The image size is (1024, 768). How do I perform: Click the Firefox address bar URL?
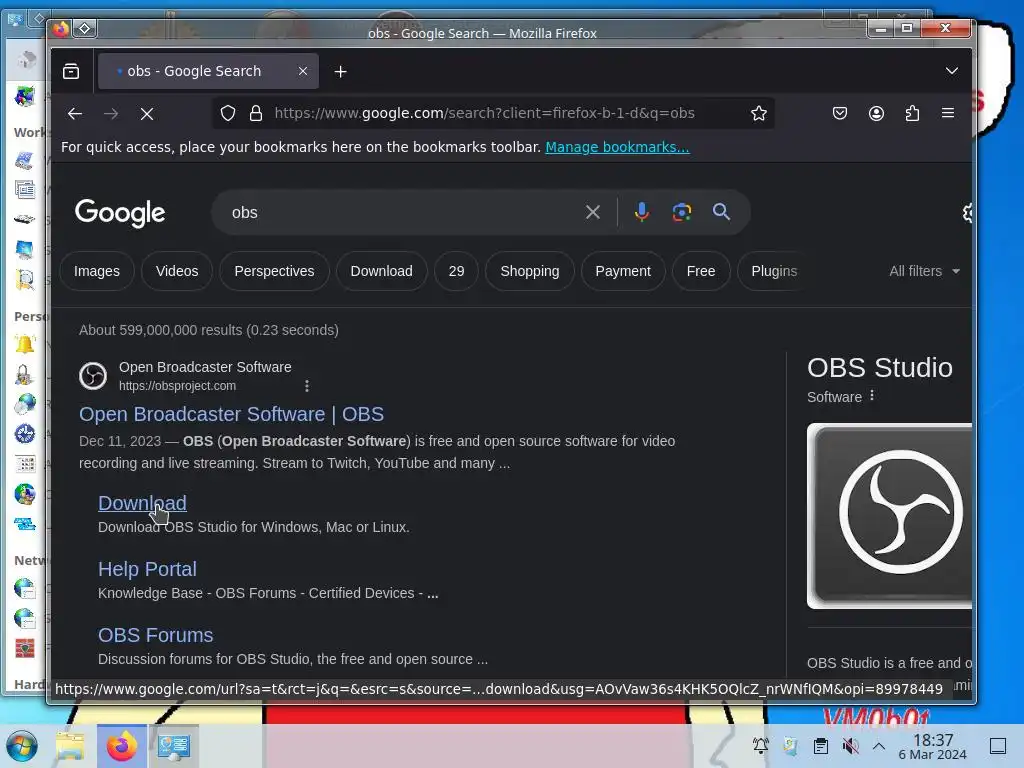[x=484, y=113]
